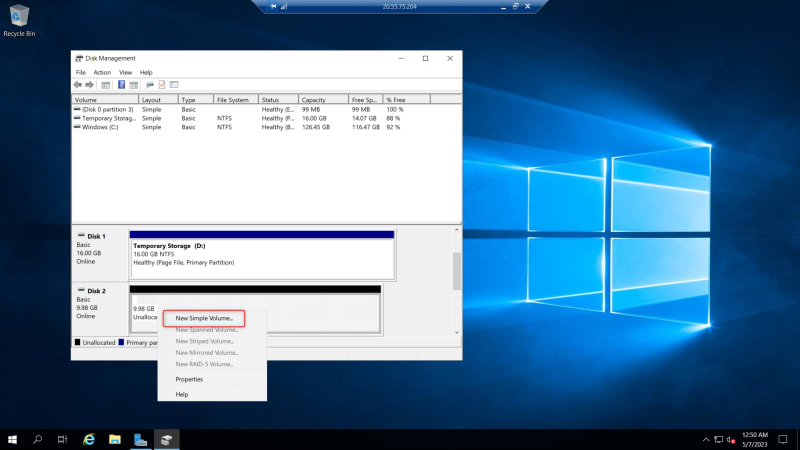Click the taskbar Search magnifier
The width and height of the screenshot is (800, 450).
37,439
